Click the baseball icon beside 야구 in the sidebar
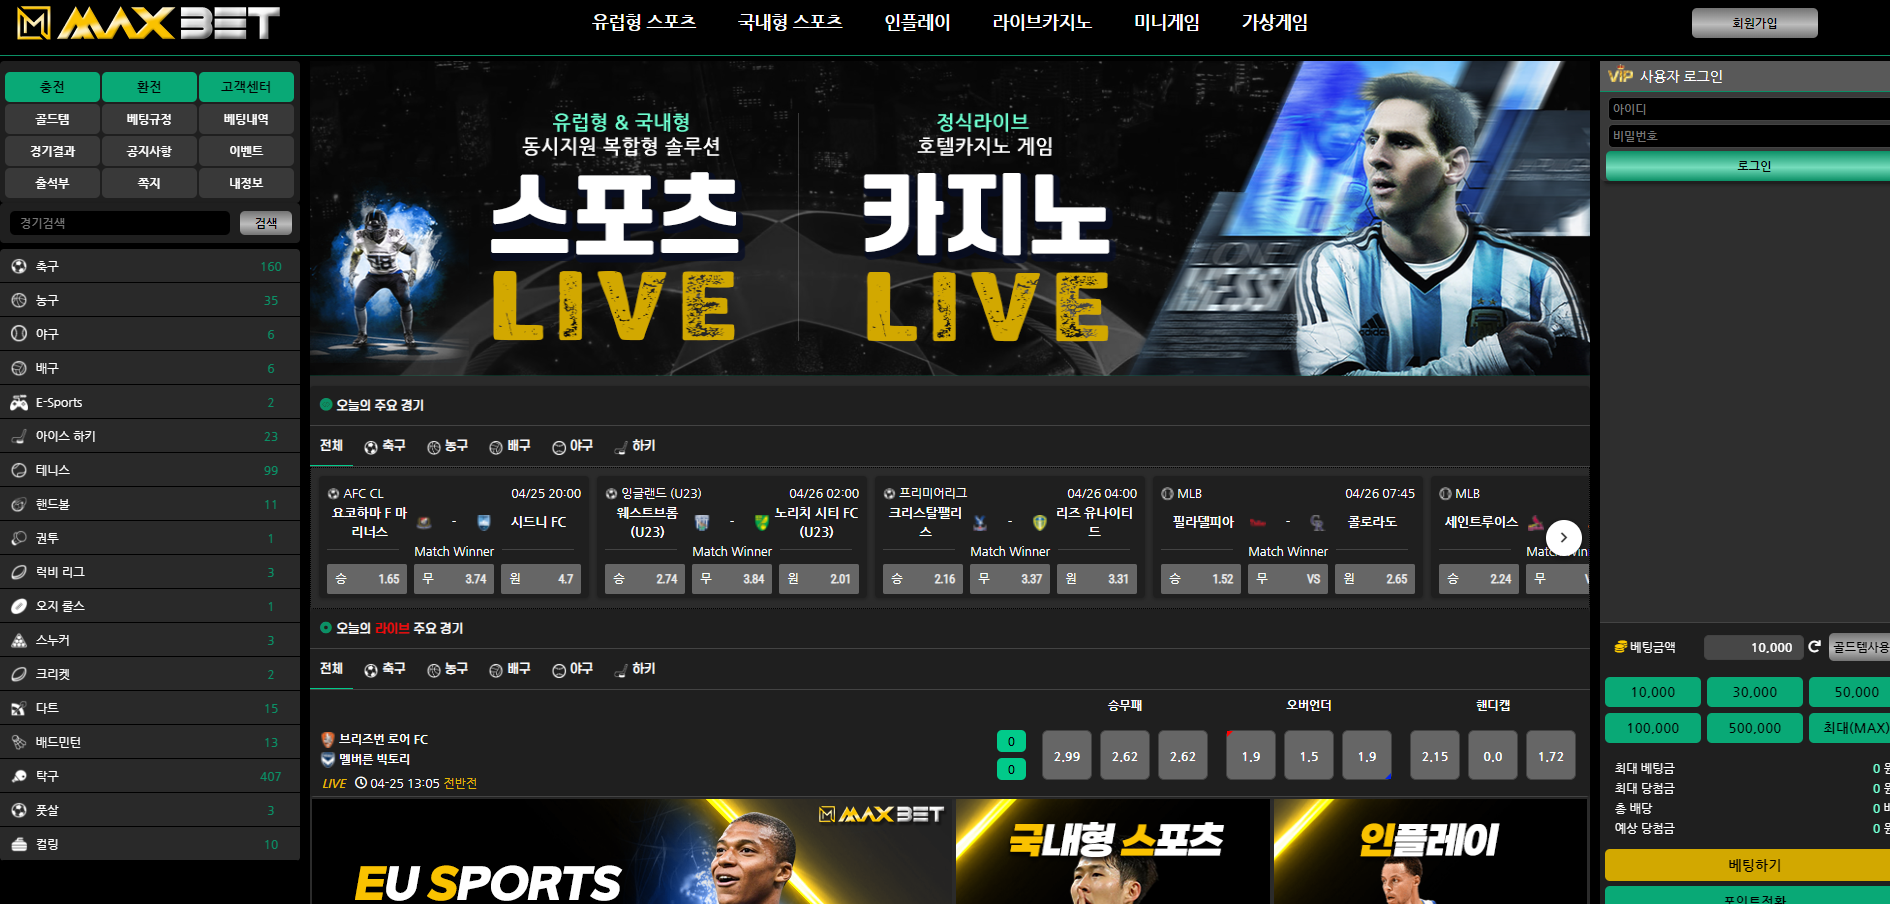Image resolution: width=1890 pixels, height=904 pixels. pos(19,334)
